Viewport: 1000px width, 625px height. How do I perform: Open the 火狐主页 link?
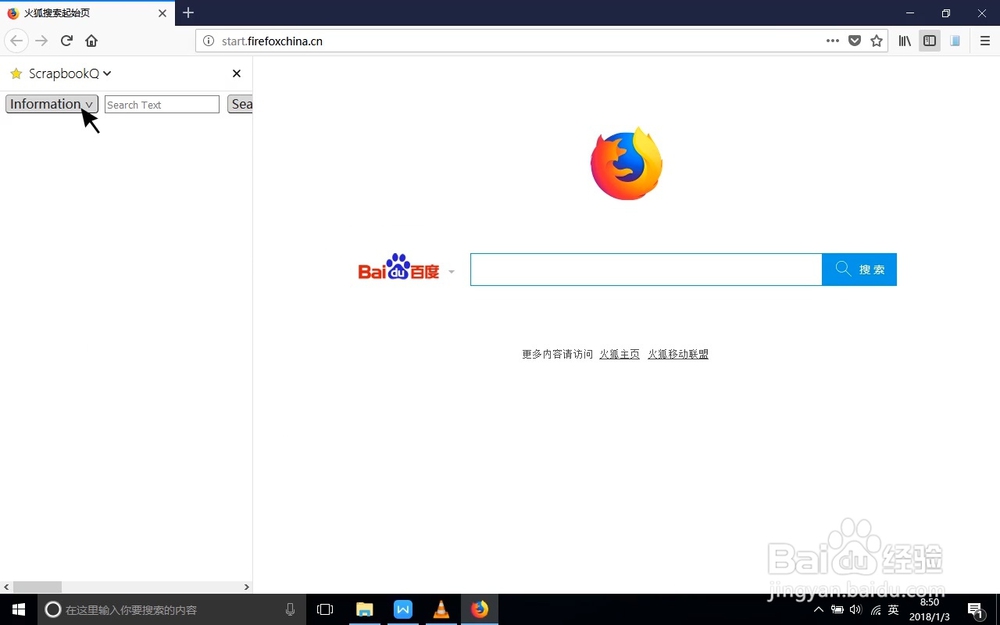click(x=619, y=354)
